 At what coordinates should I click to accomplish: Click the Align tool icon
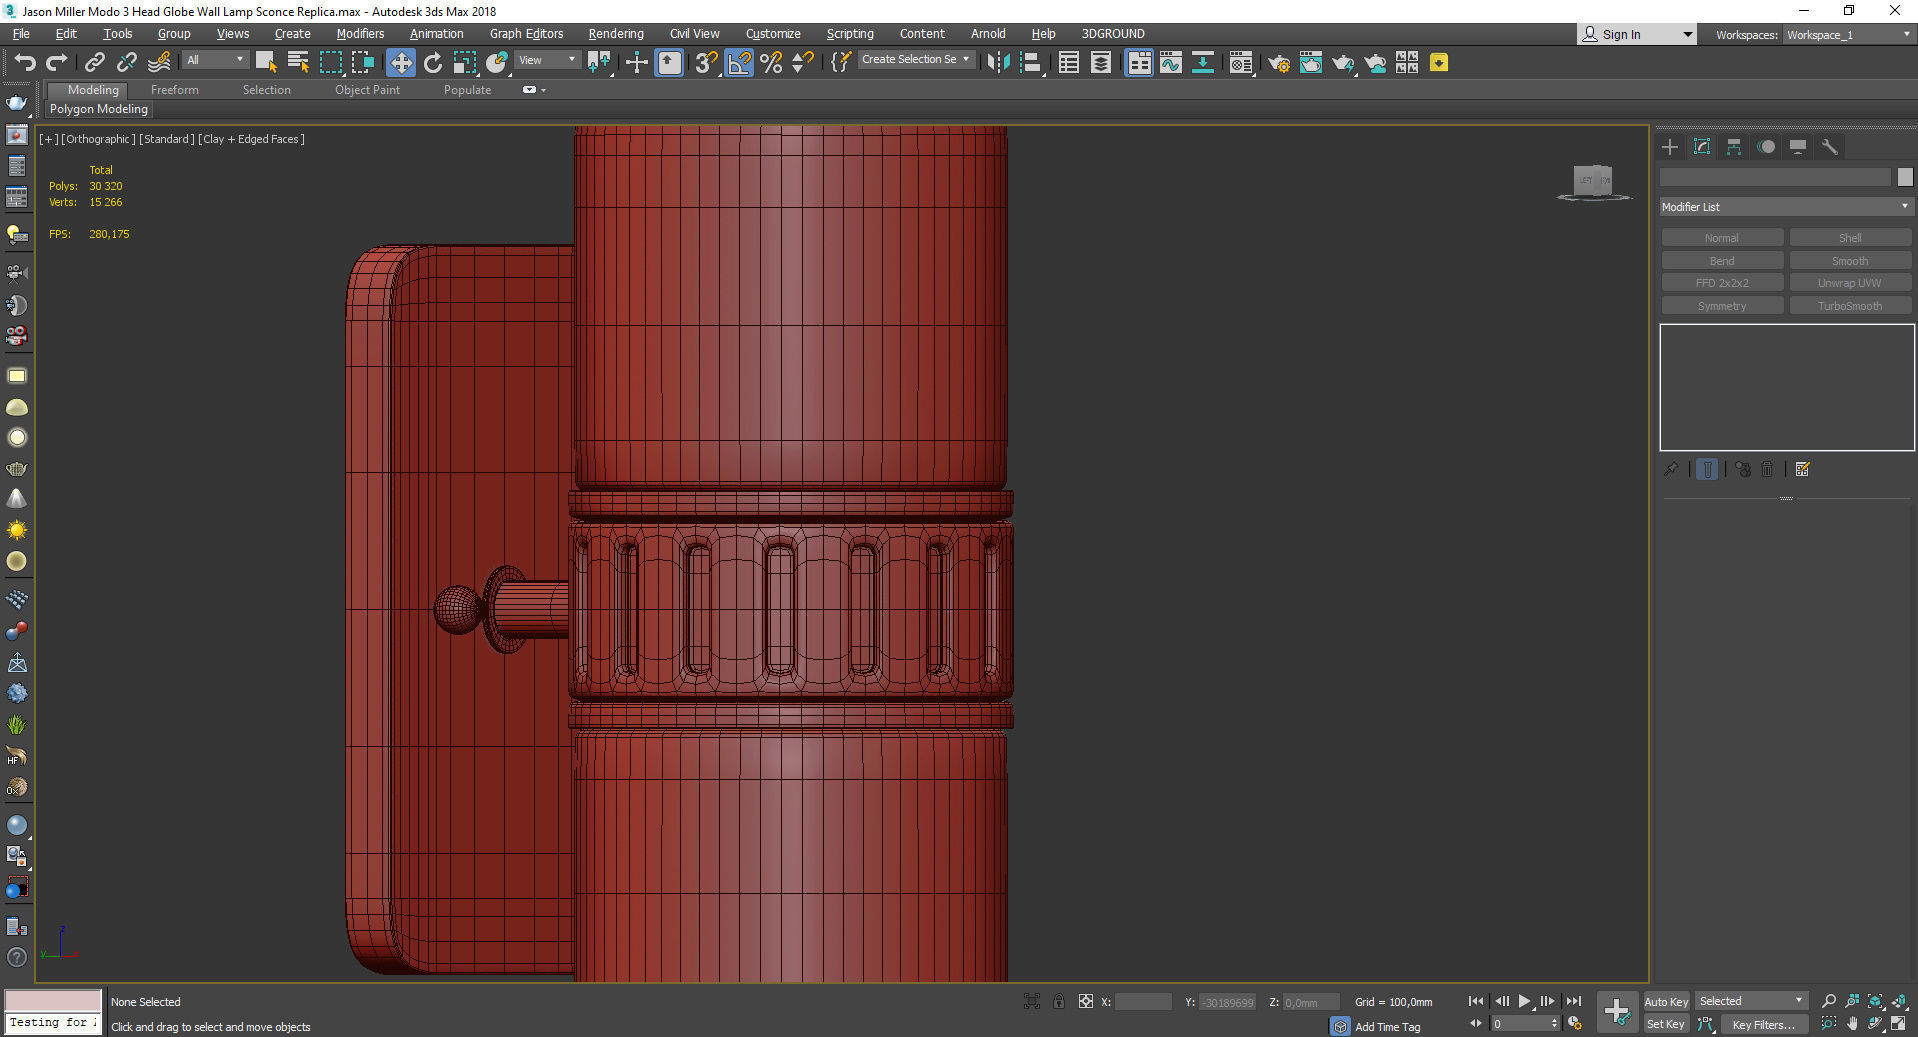click(1030, 63)
